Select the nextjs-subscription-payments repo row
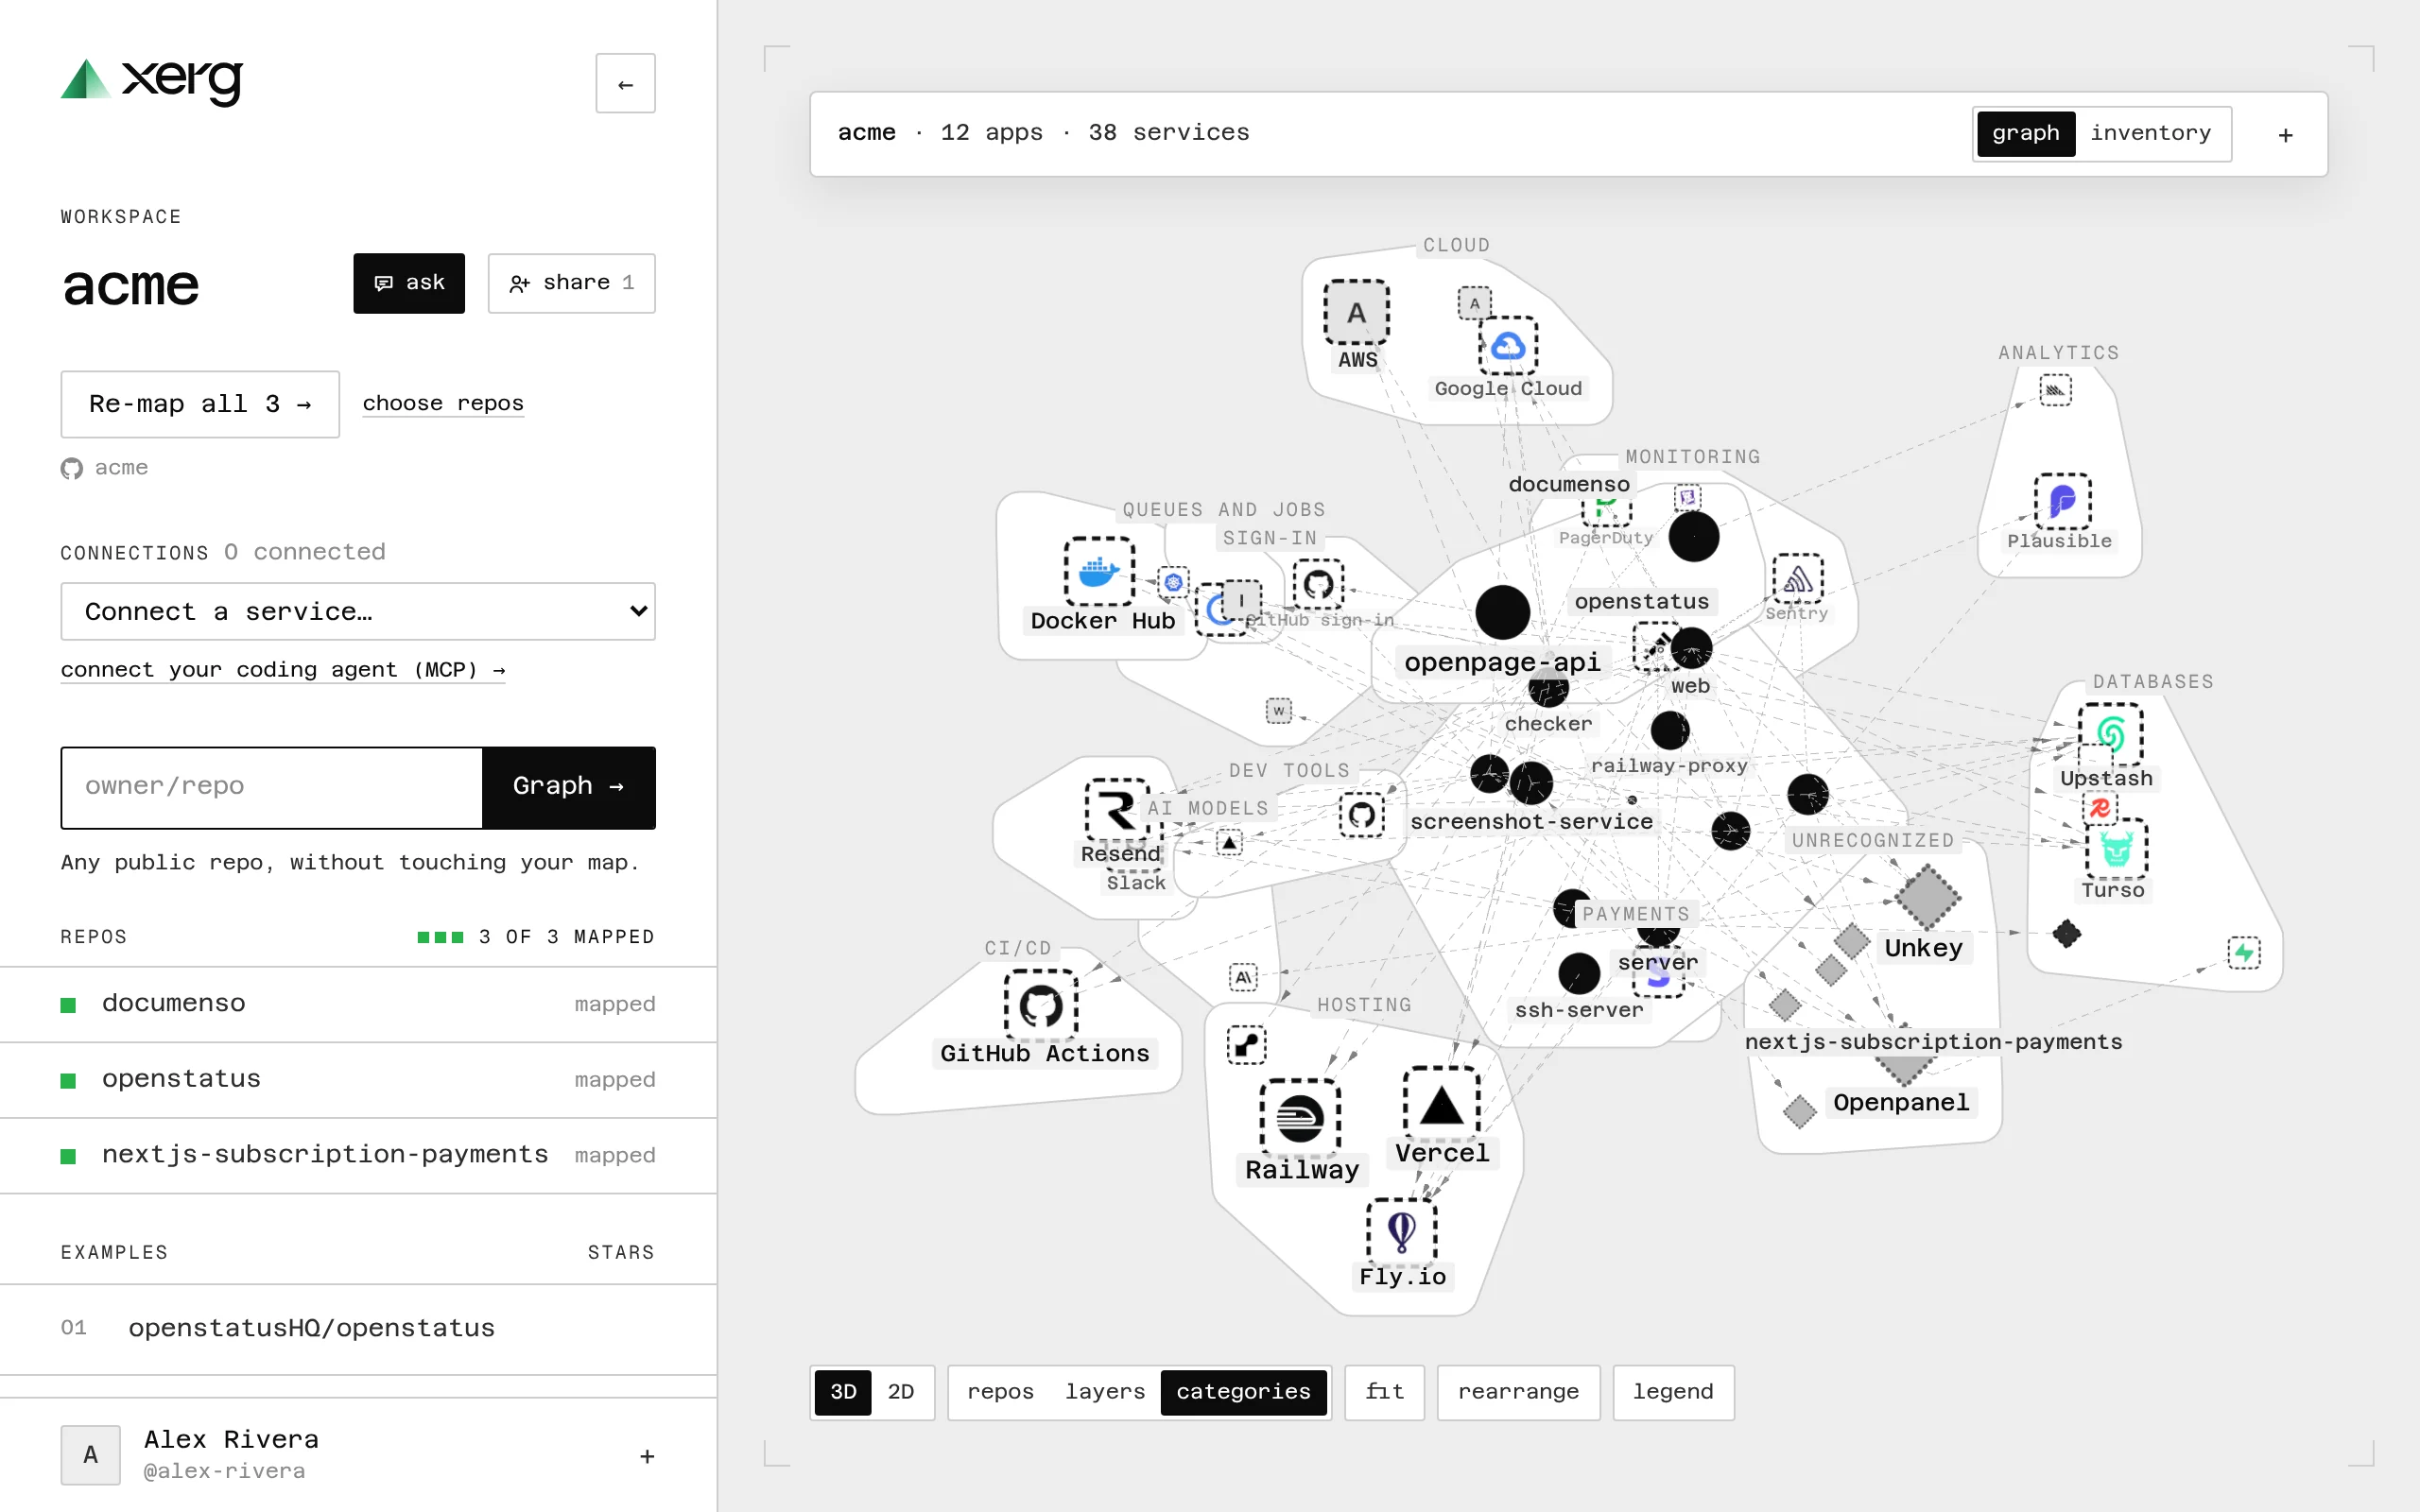The width and height of the screenshot is (2420, 1512). [x=358, y=1155]
